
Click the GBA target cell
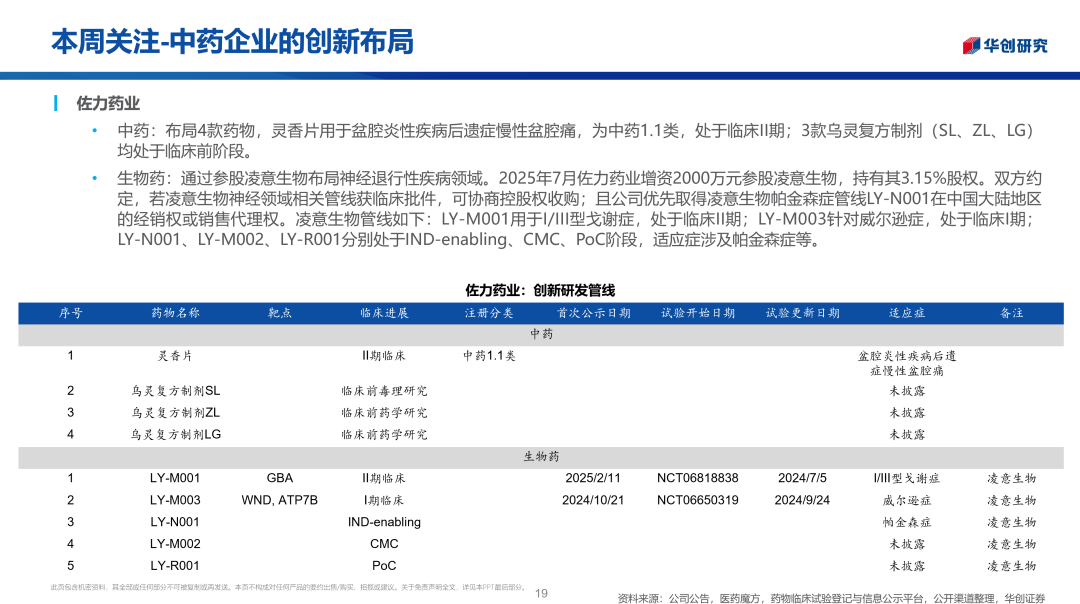280,478
